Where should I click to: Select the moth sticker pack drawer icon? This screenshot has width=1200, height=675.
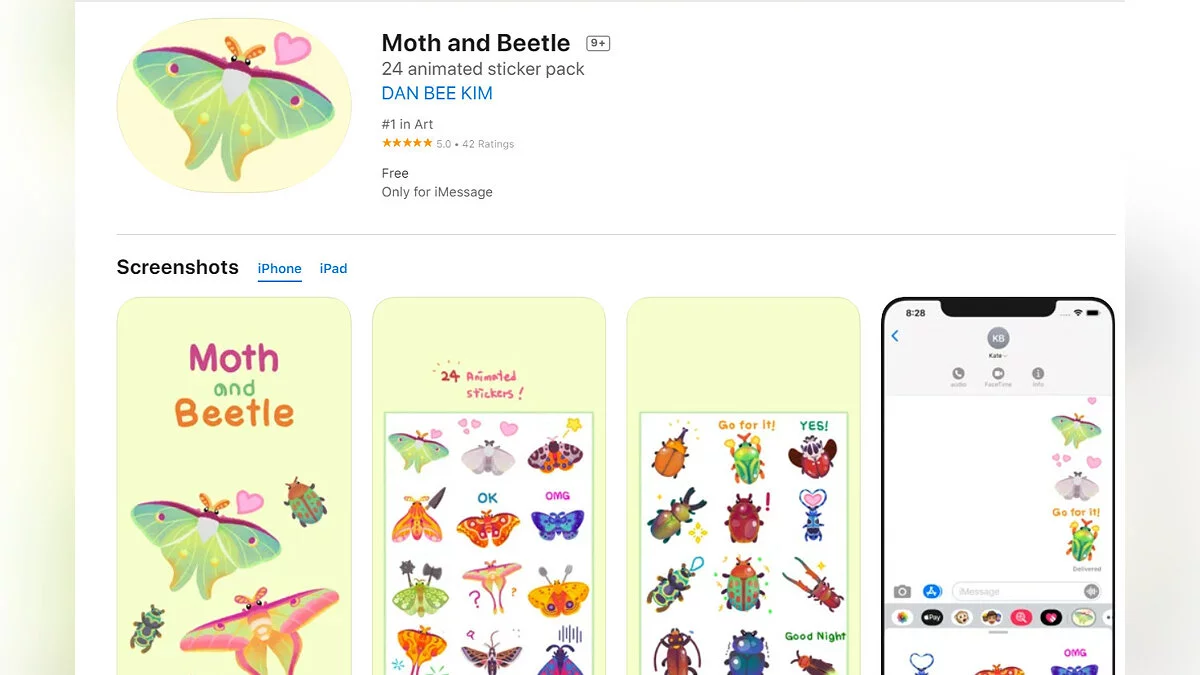pos(1082,618)
